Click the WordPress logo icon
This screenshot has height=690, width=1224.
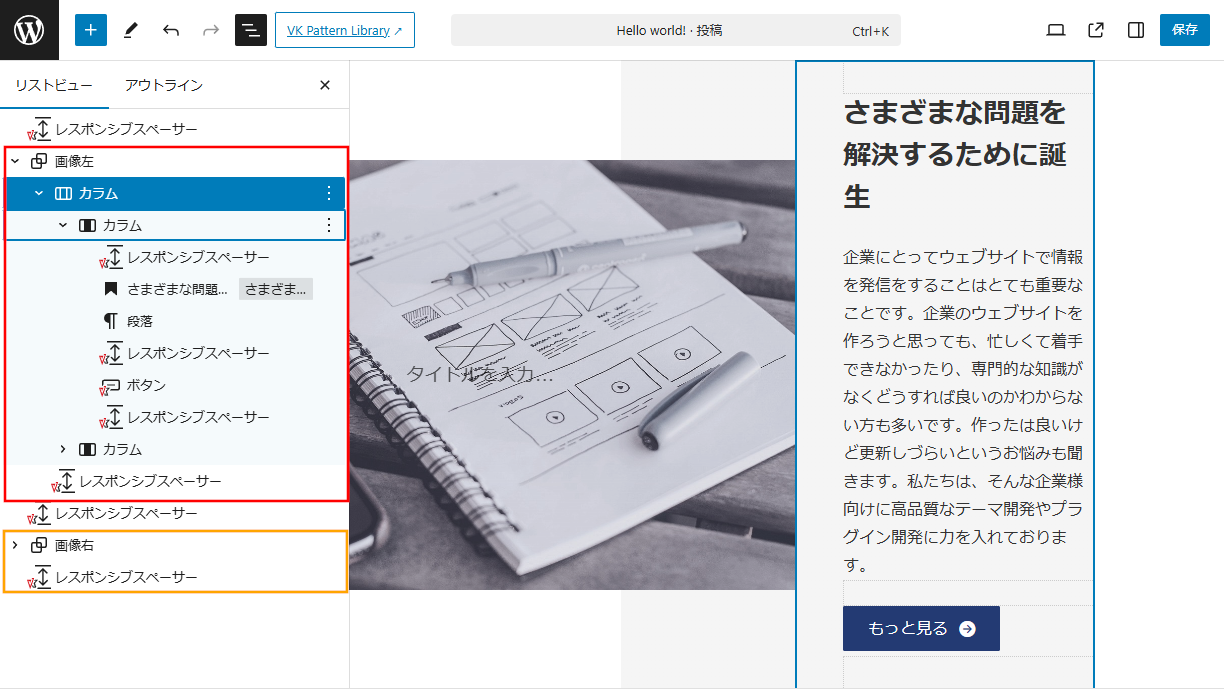click(x=29, y=30)
